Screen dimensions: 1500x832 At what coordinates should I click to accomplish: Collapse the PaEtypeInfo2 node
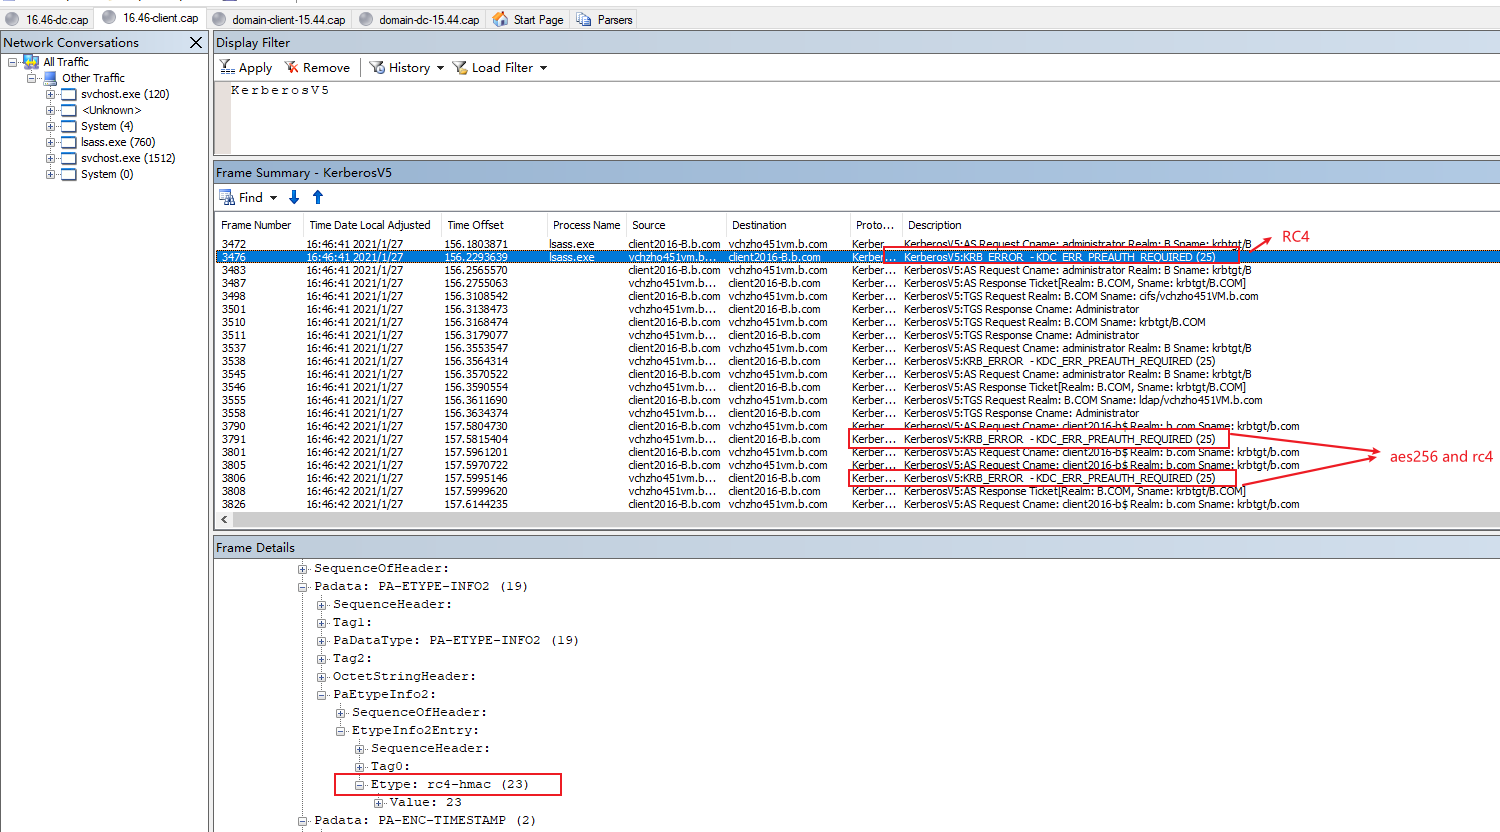click(x=321, y=695)
